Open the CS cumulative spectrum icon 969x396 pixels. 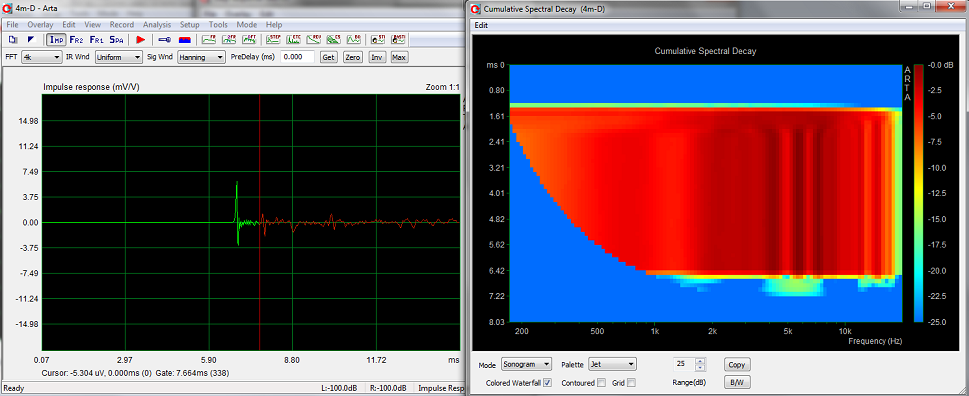coord(334,40)
